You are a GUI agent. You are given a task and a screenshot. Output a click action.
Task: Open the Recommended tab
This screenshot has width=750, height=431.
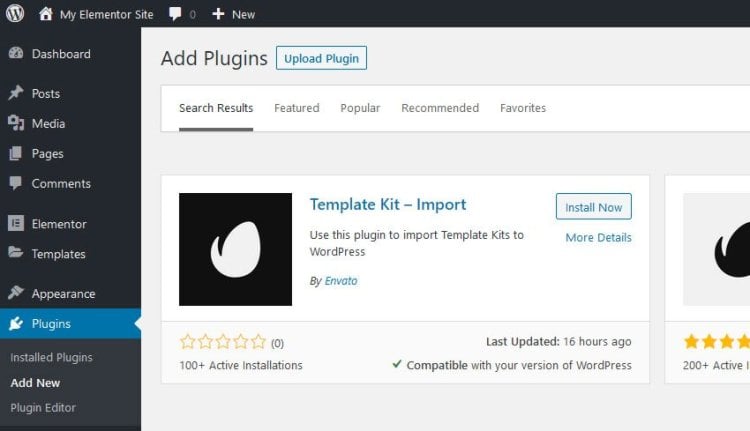pos(440,108)
